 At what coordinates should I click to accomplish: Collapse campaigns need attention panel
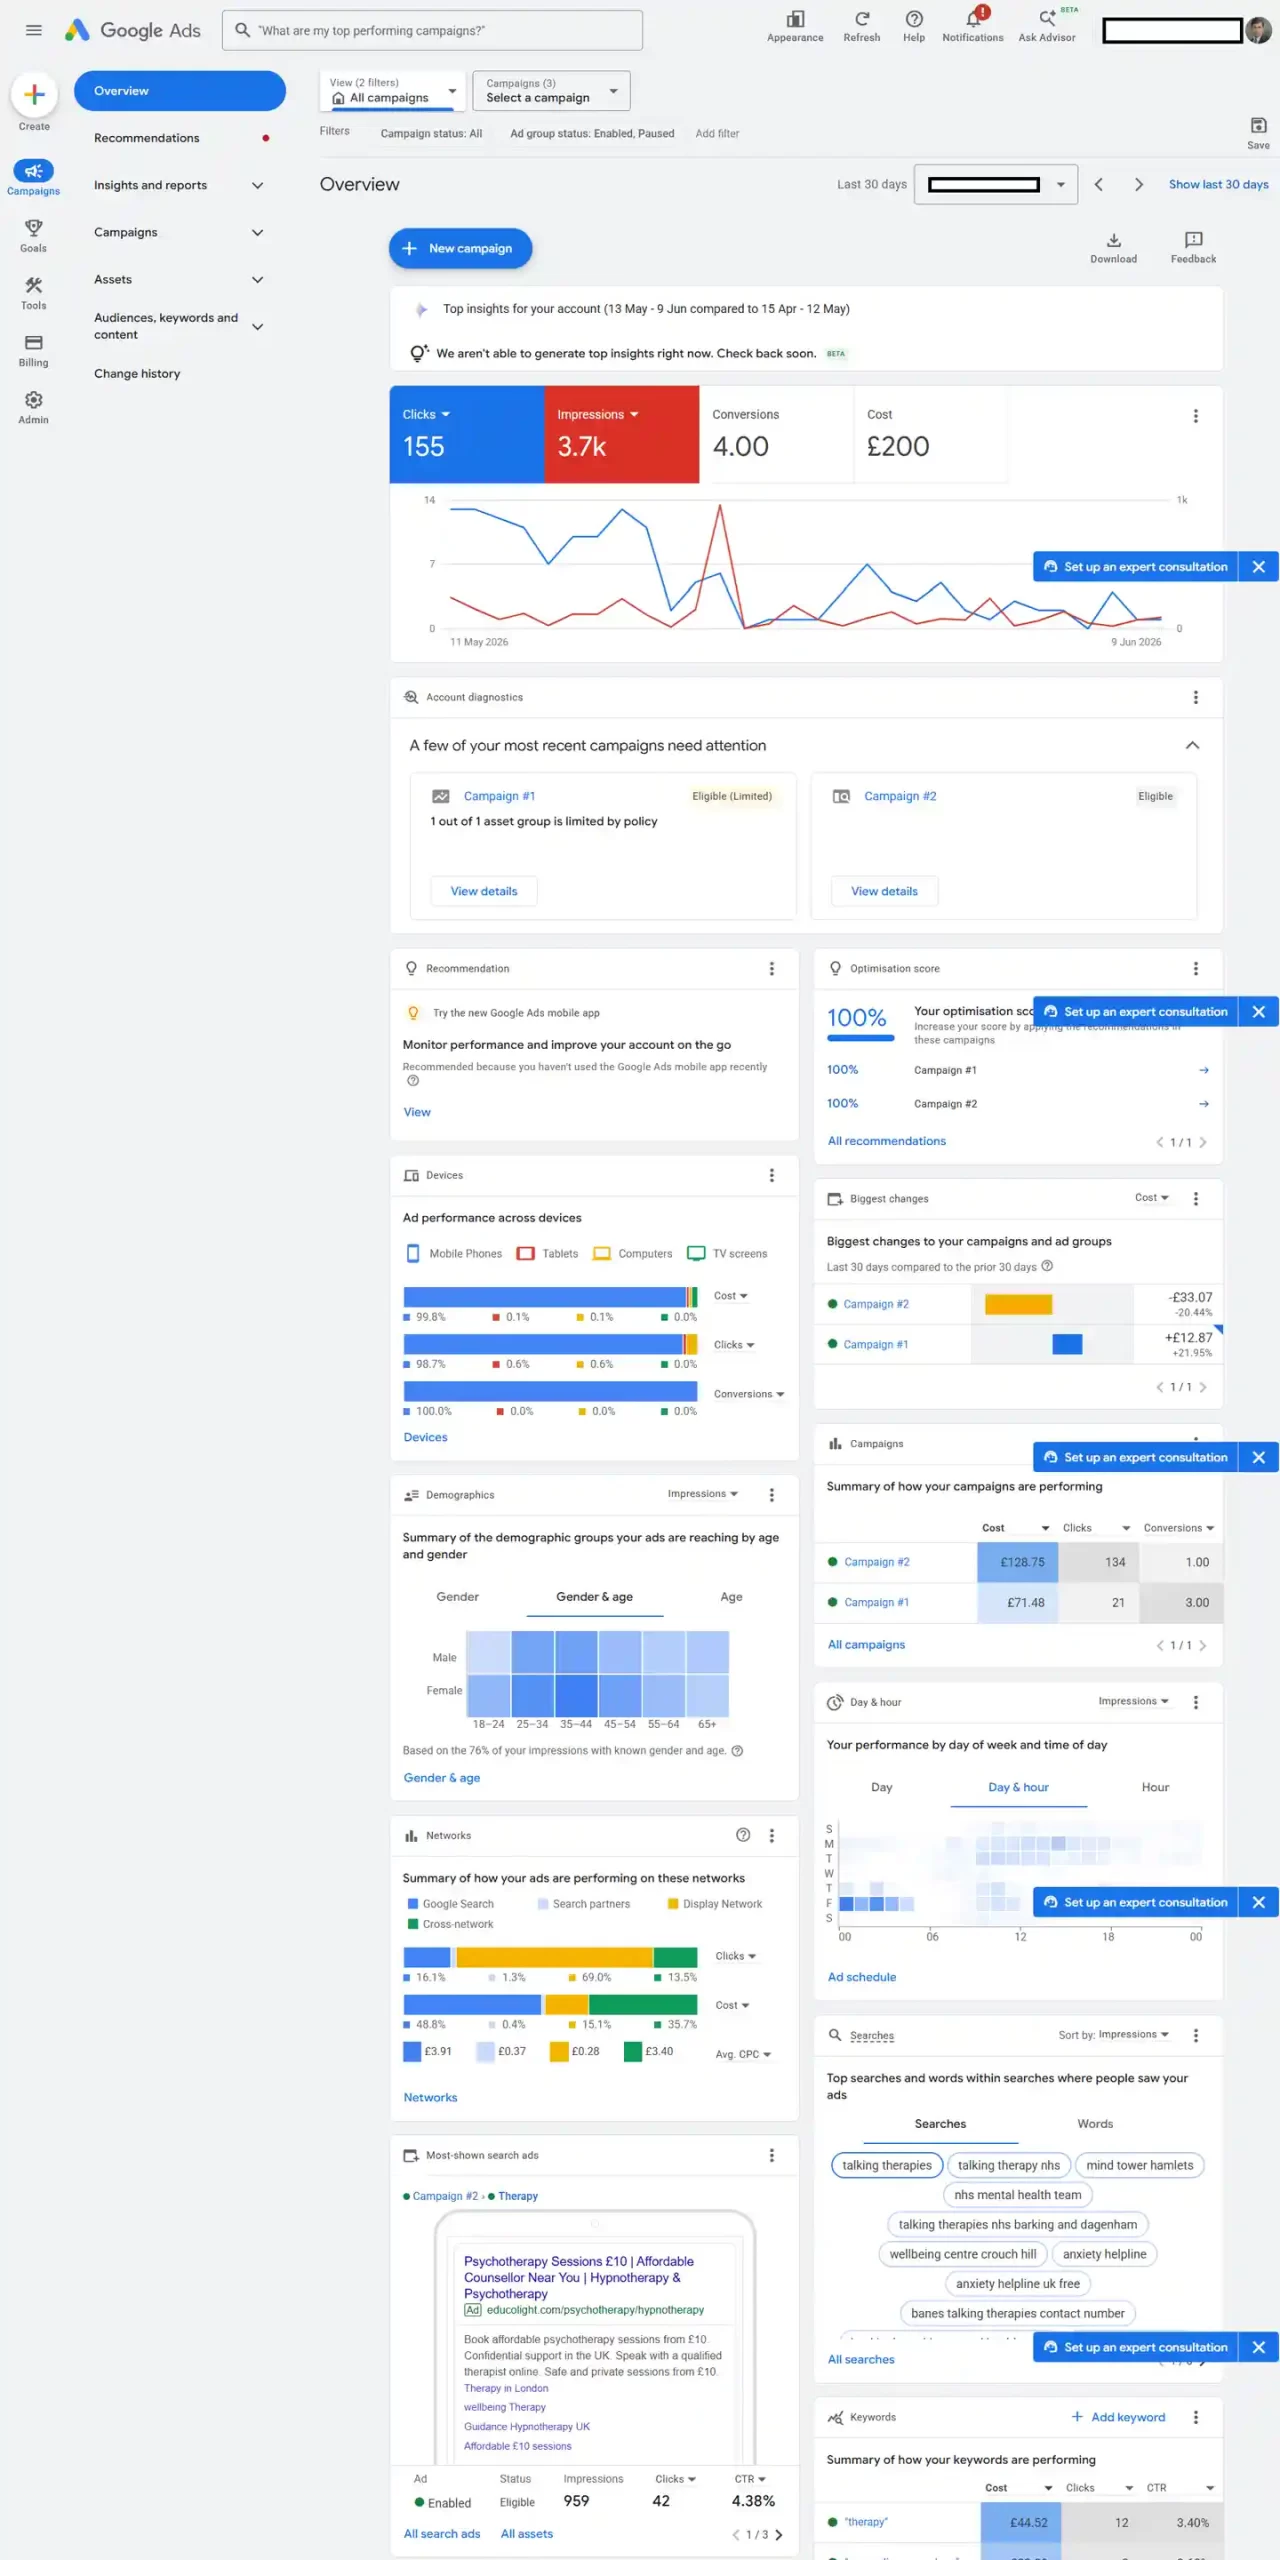point(1192,745)
